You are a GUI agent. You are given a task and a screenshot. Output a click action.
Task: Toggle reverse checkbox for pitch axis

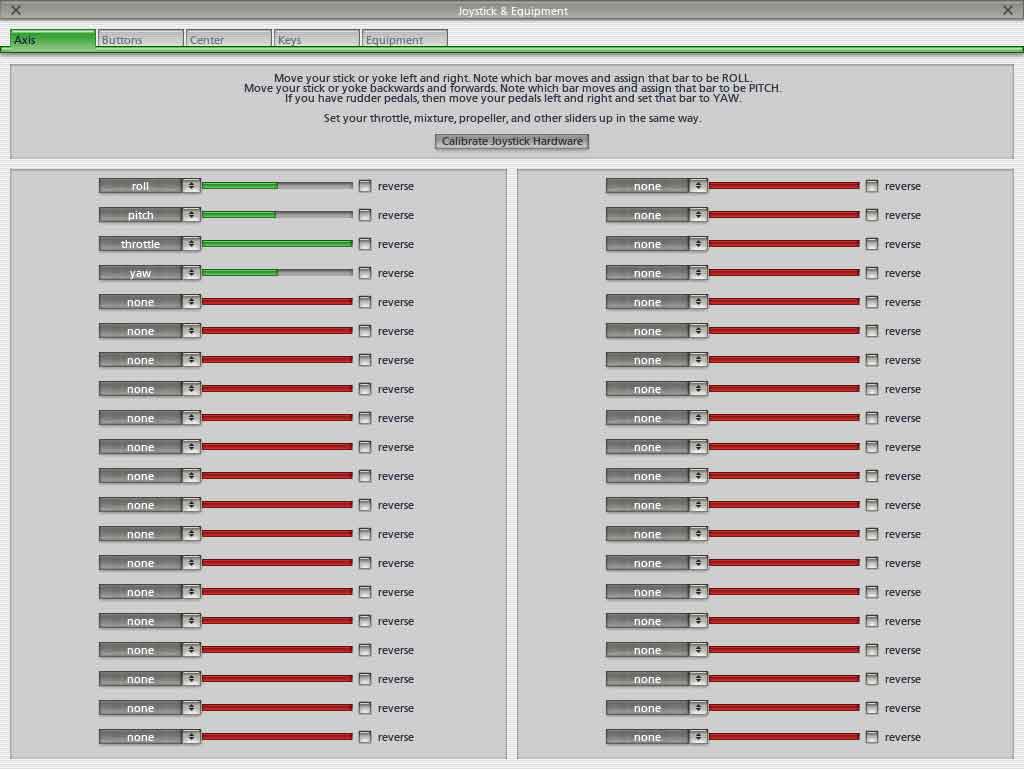pos(365,215)
